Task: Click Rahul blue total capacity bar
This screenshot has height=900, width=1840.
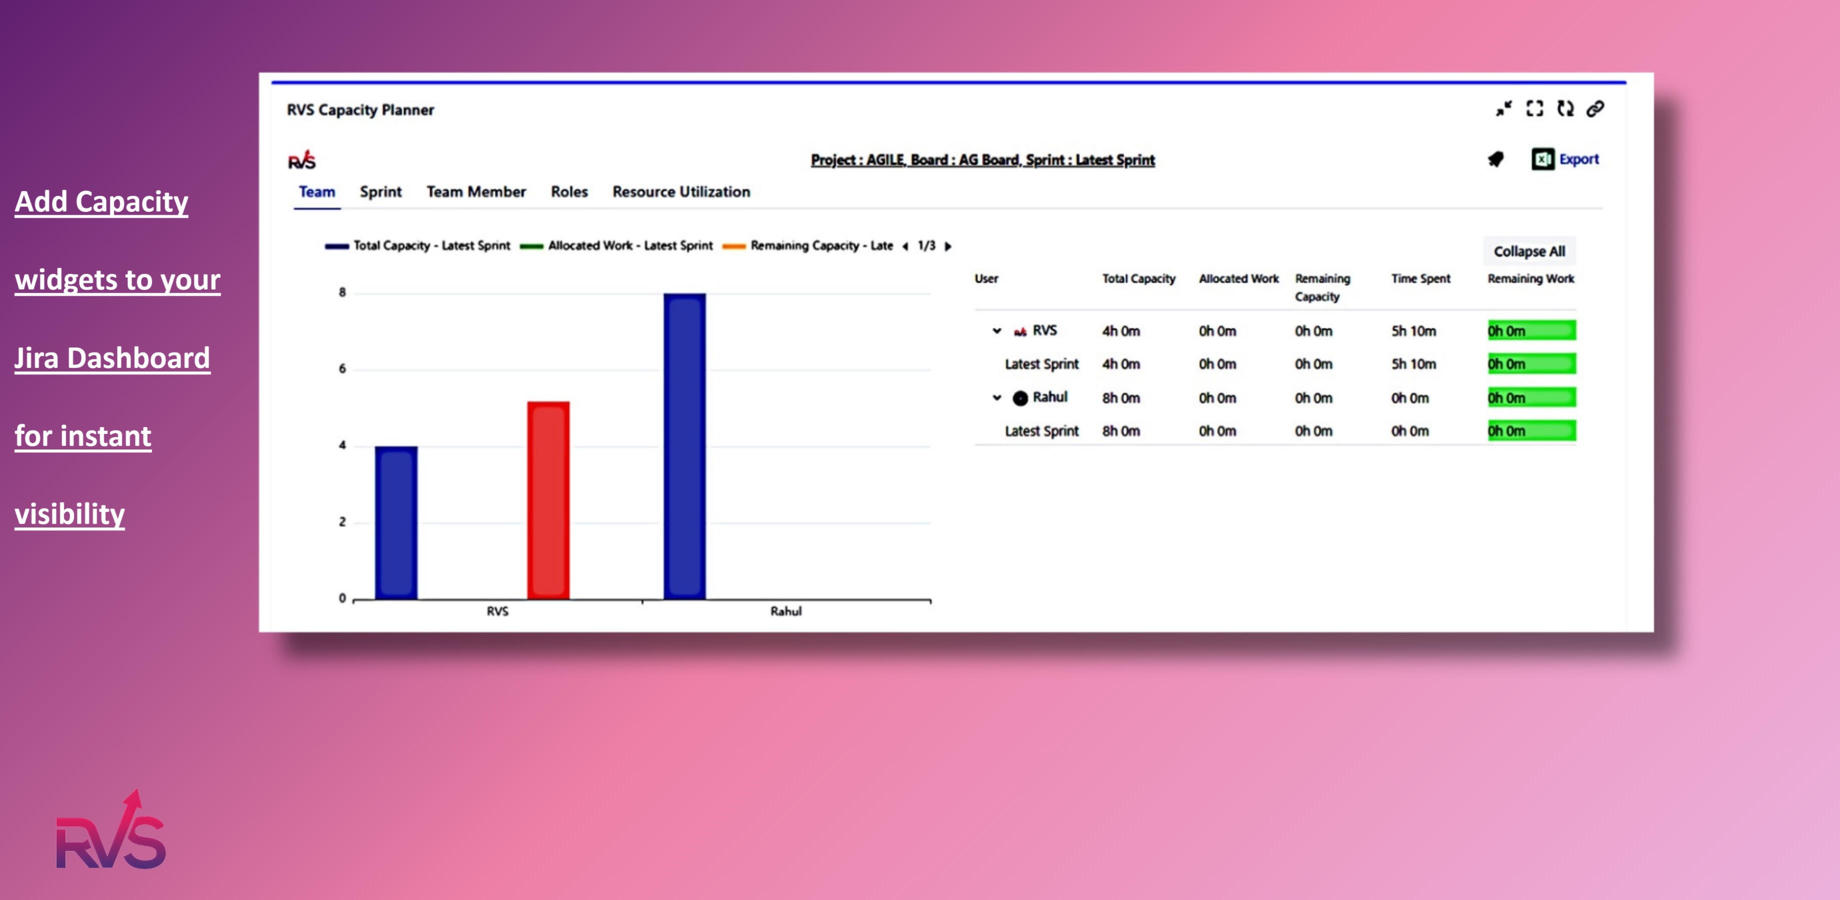Action: [685, 446]
